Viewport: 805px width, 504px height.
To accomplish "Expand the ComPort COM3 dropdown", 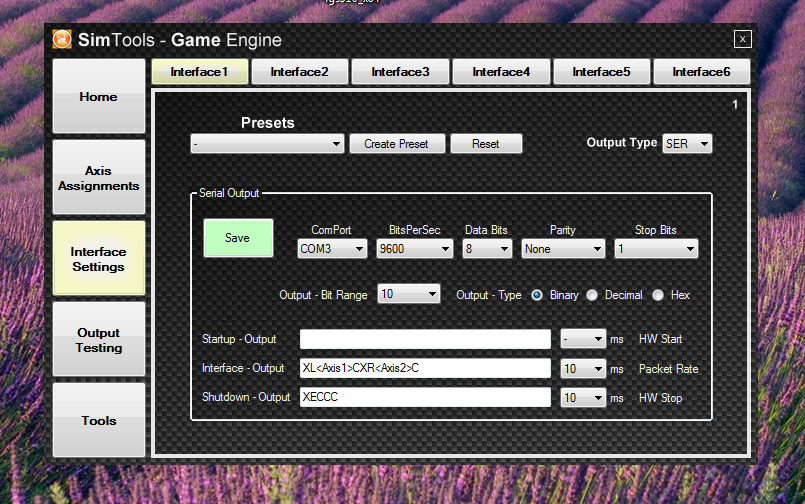I will pos(332,249).
